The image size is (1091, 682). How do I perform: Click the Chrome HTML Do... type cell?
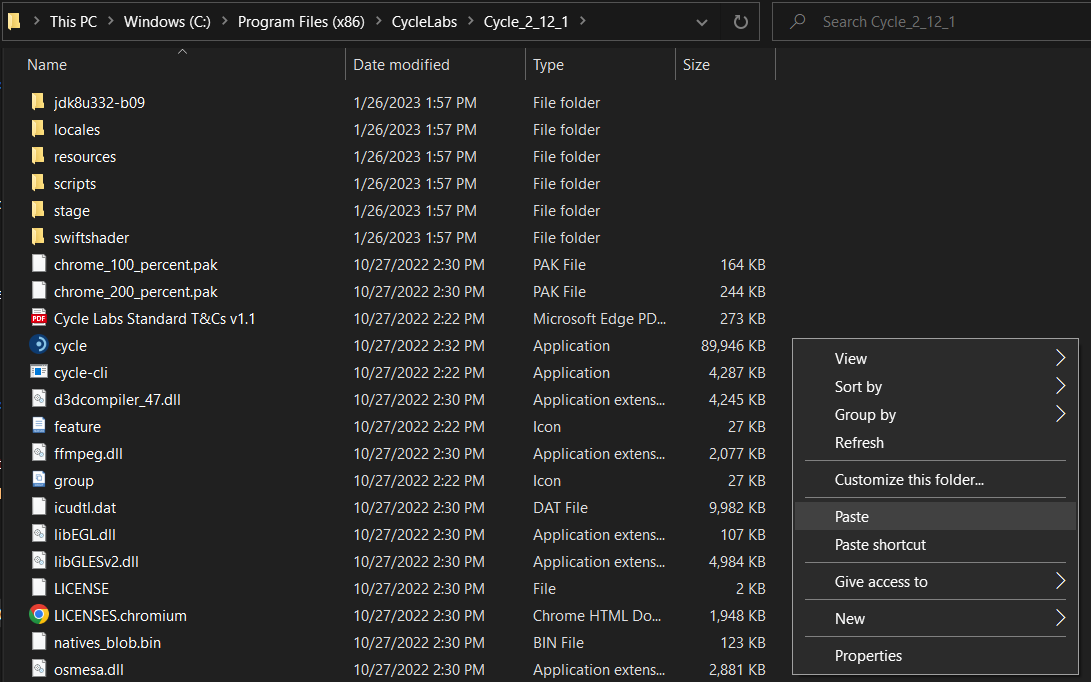(597, 616)
